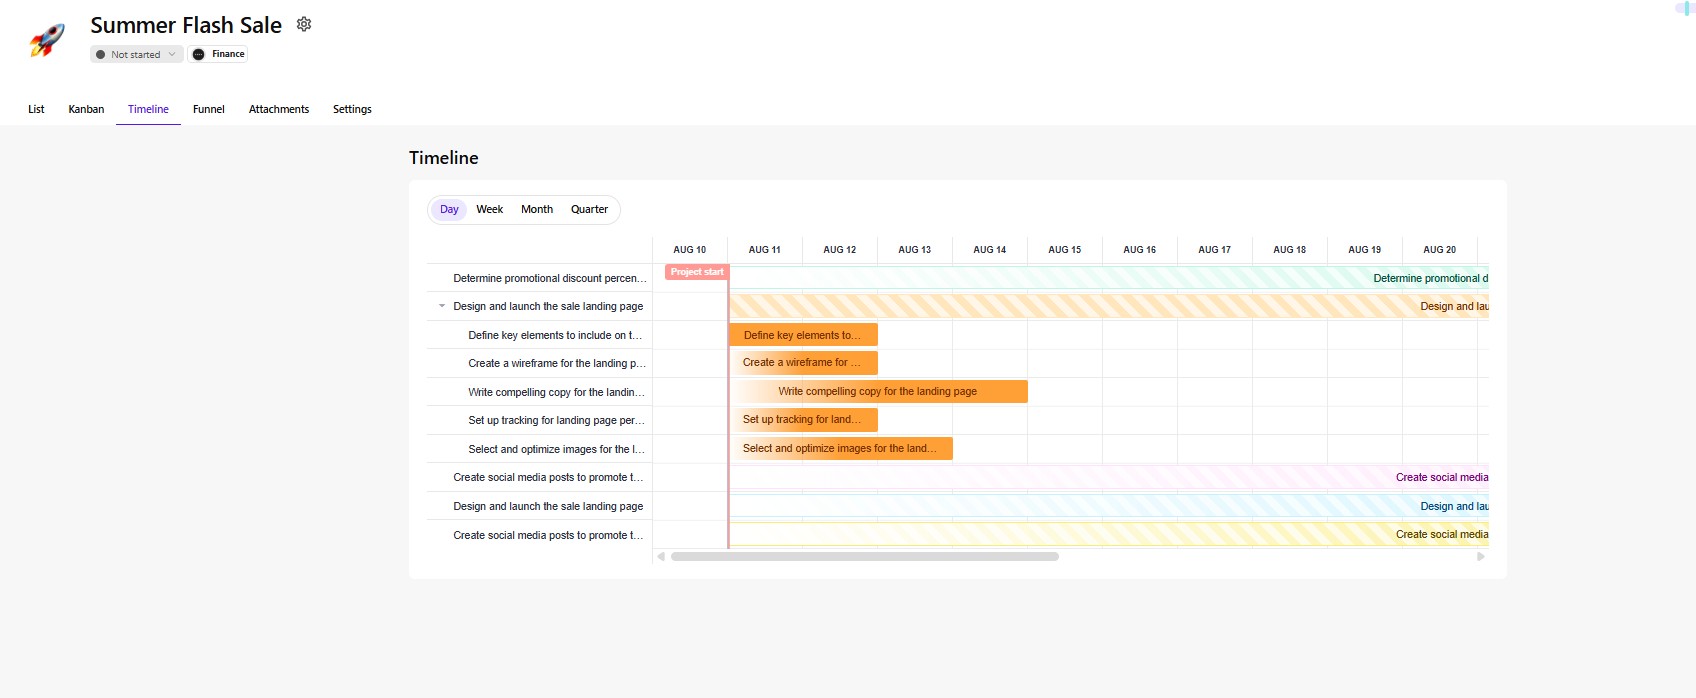Open the Attachments tab
Image resolution: width=1696 pixels, height=698 pixels.
tap(278, 110)
